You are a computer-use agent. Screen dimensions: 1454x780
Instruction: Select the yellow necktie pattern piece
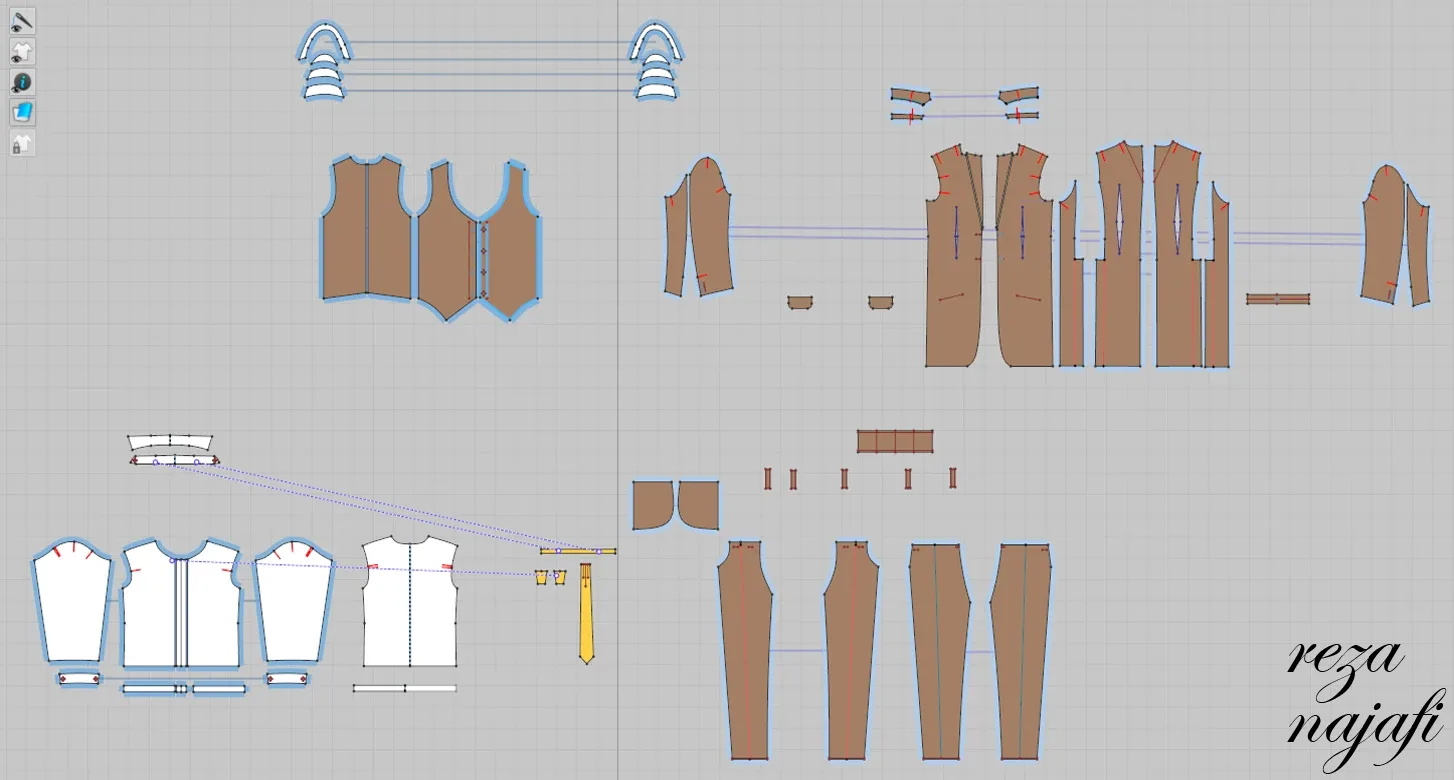[x=586, y=615]
